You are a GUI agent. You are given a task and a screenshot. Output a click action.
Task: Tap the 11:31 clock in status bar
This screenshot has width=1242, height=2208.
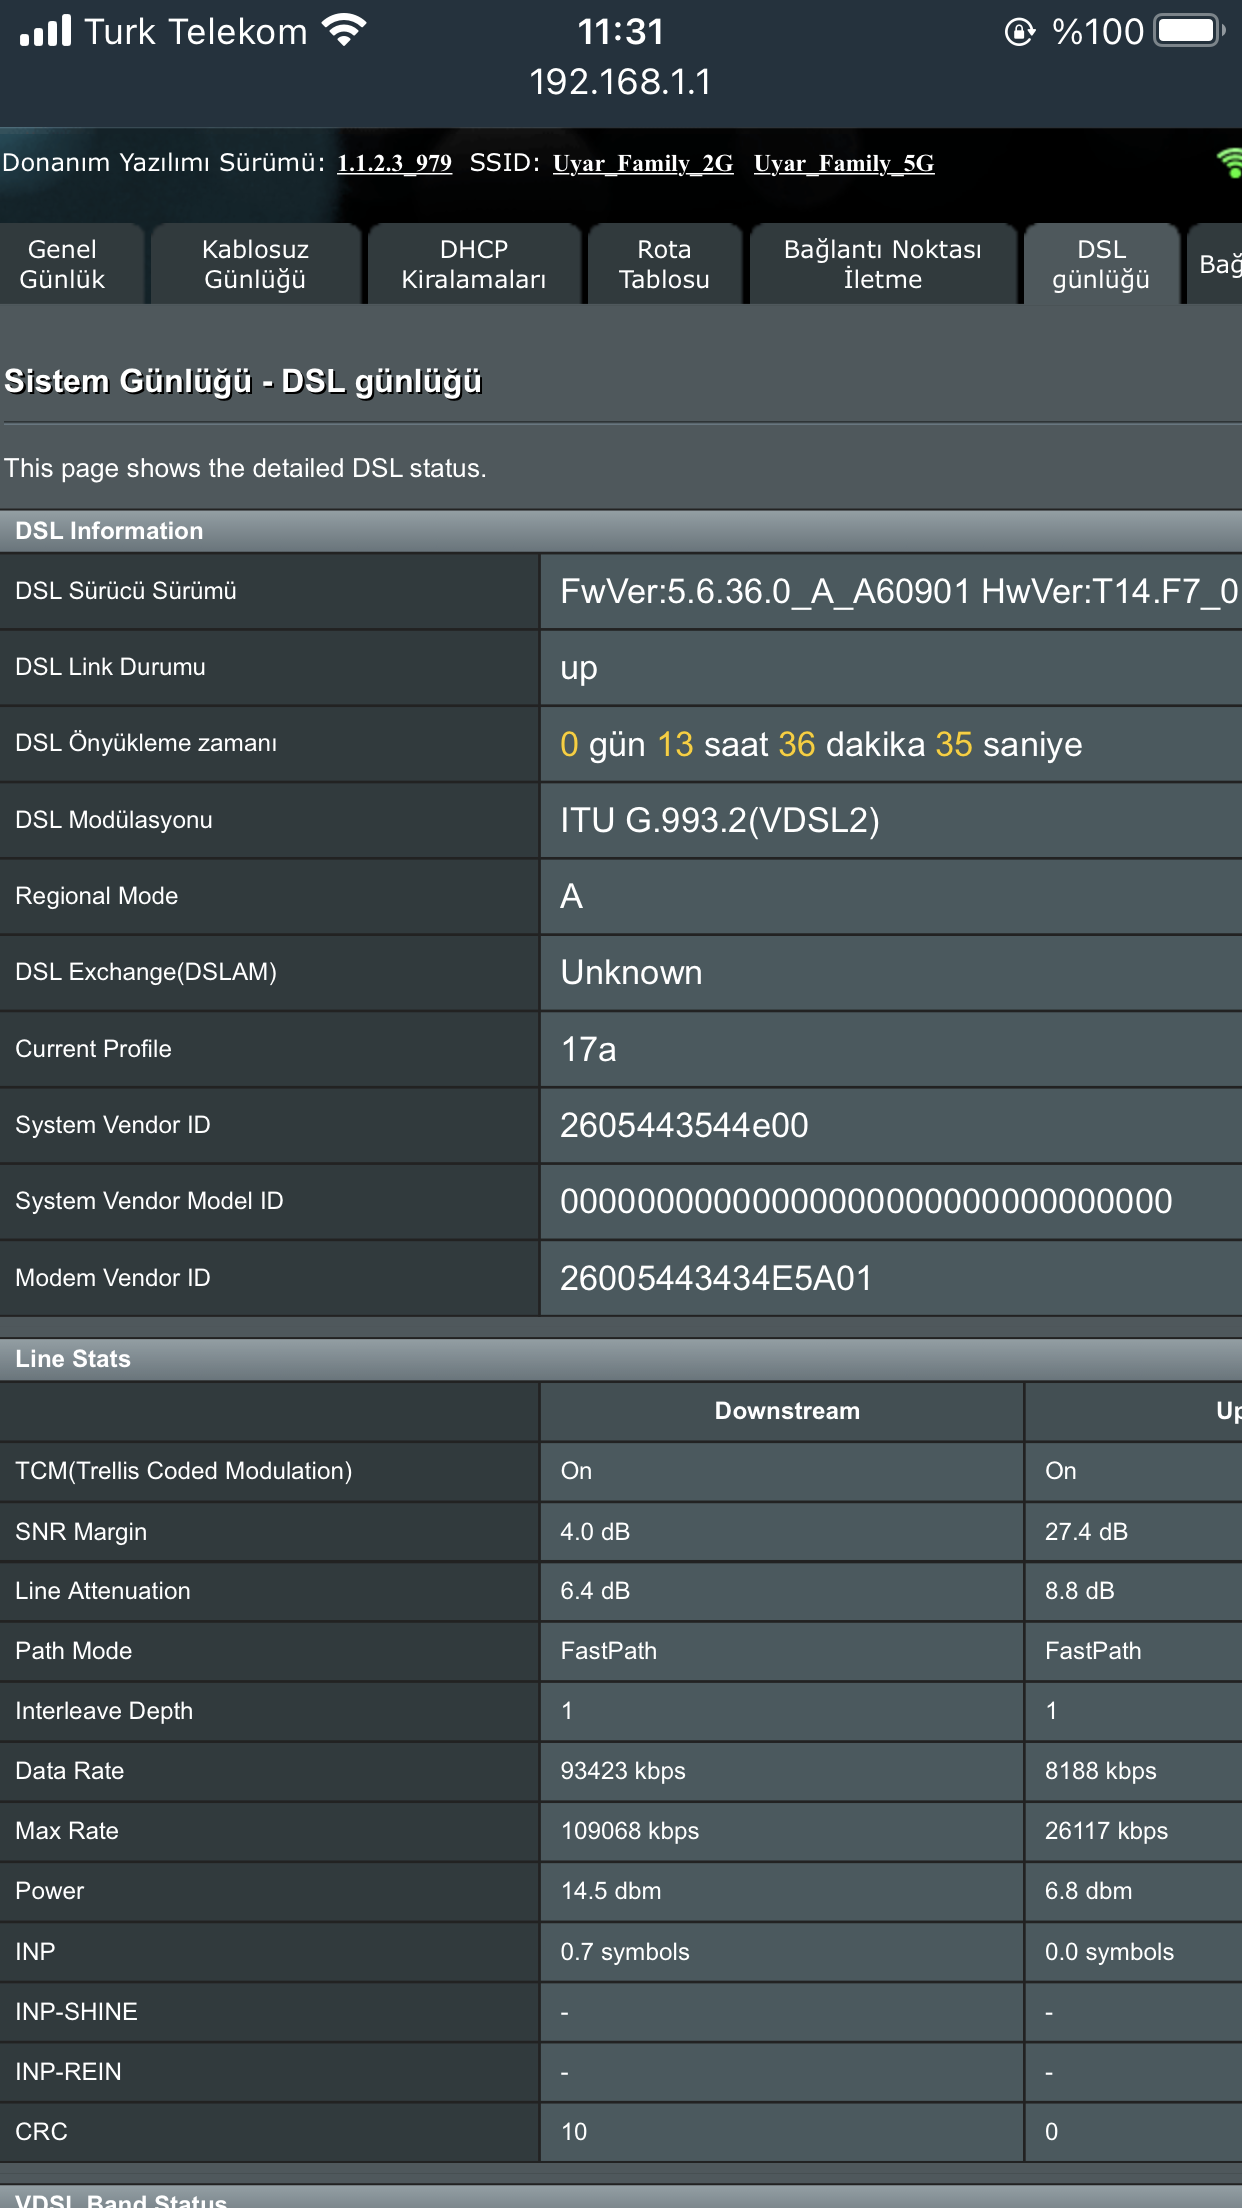coord(620,32)
